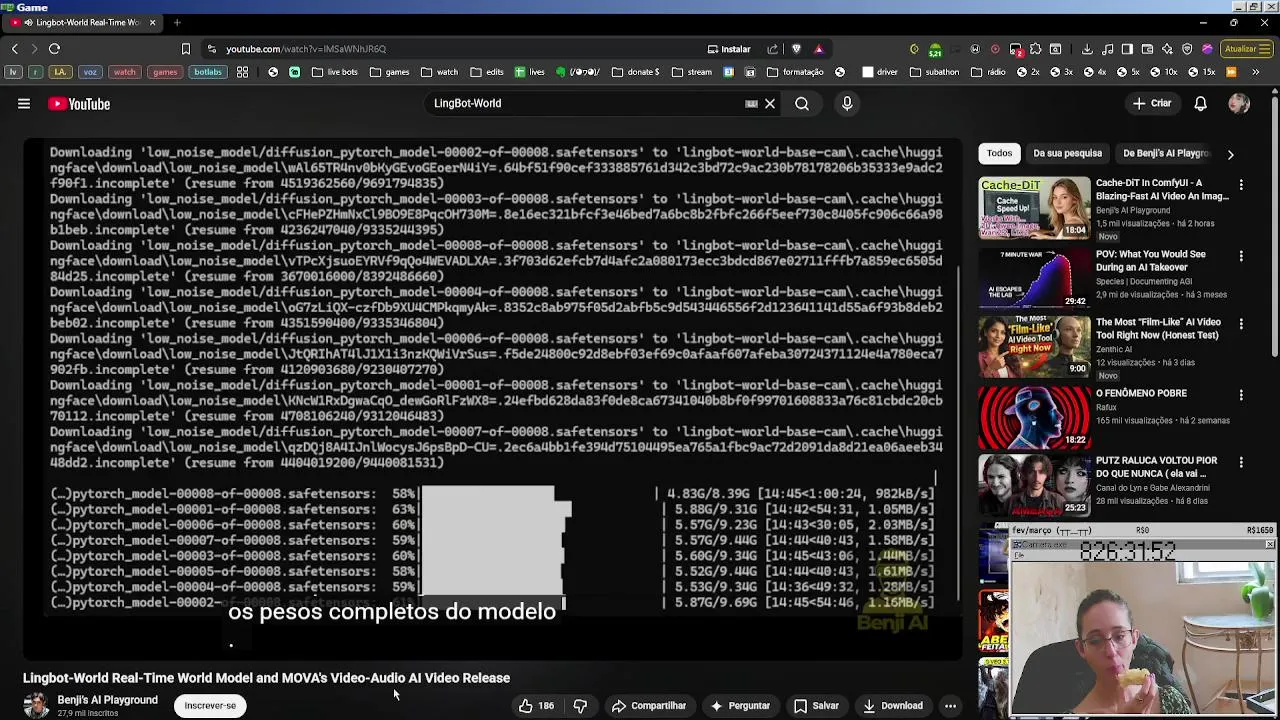Download the video via Download button
Image resolution: width=1280 pixels, height=720 pixels.
click(893, 706)
